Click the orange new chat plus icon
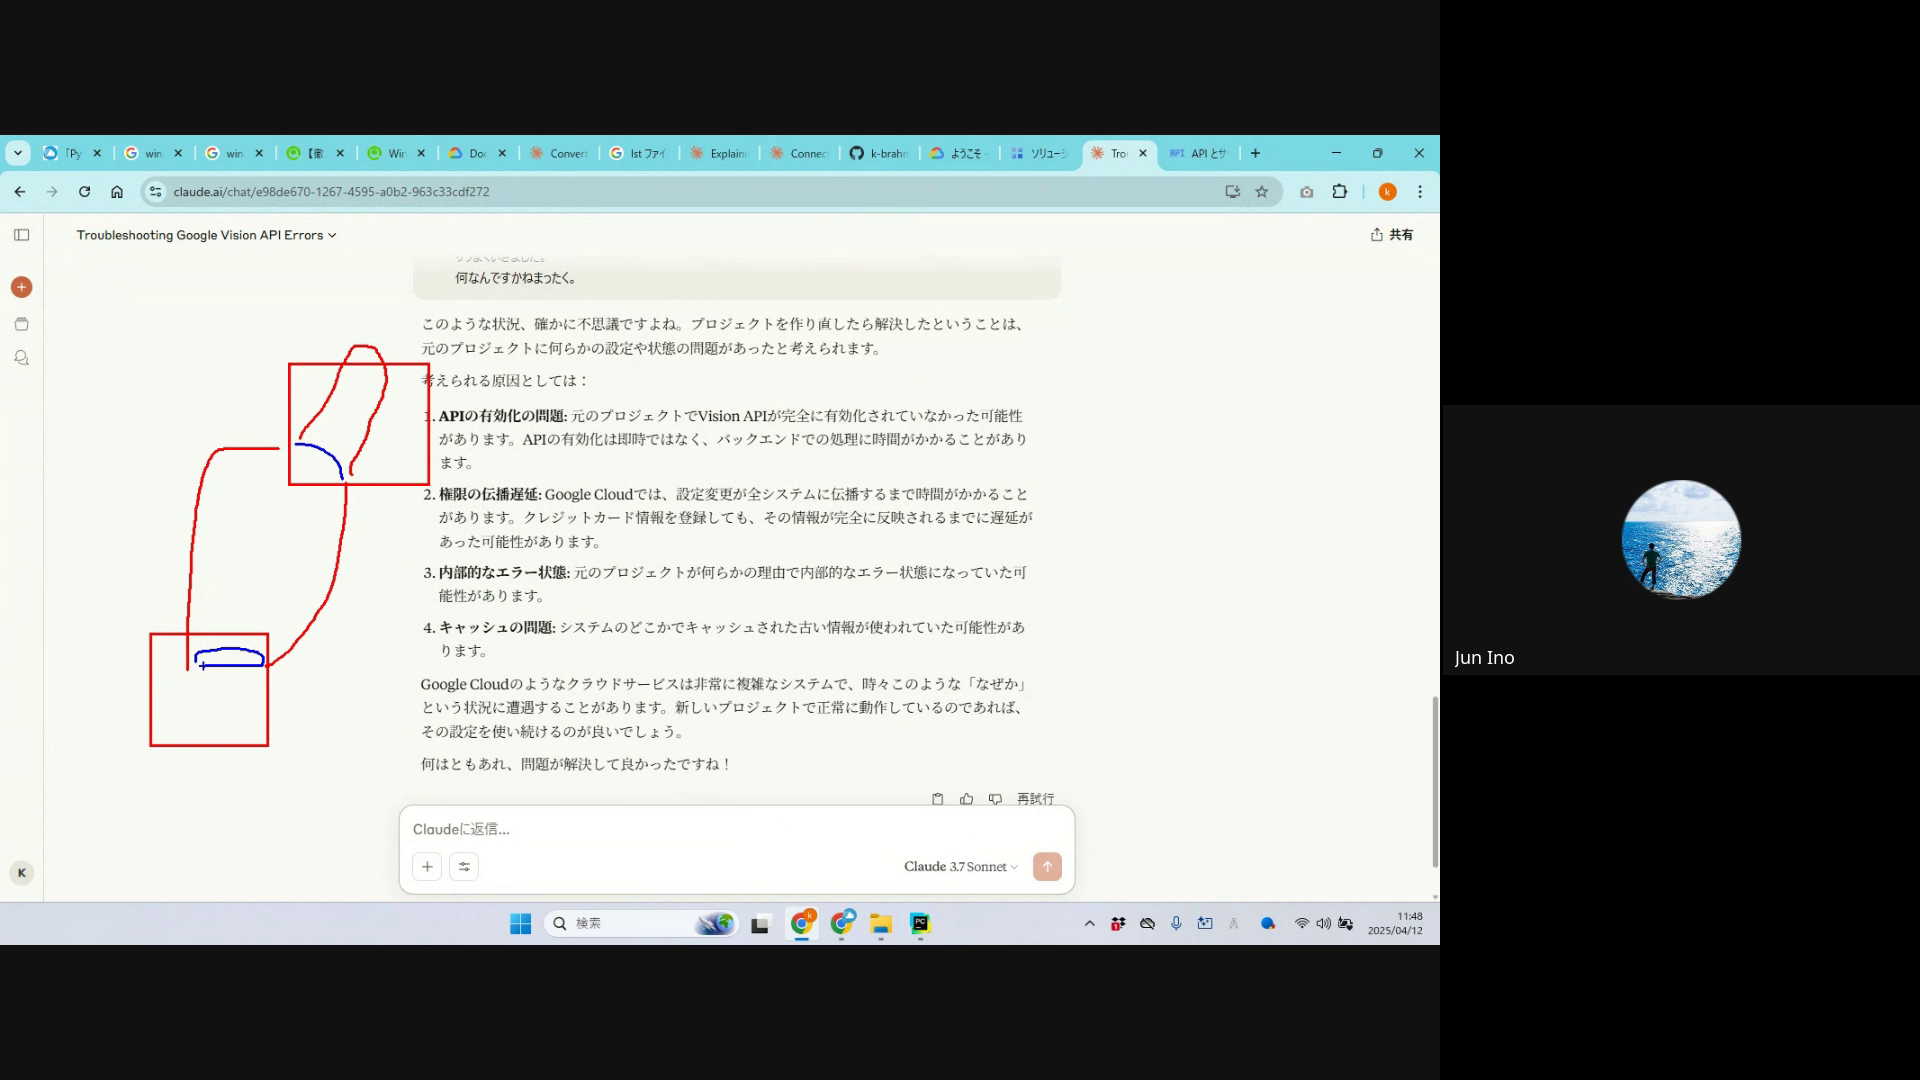The image size is (1920, 1080). pyautogui.click(x=21, y=287)
